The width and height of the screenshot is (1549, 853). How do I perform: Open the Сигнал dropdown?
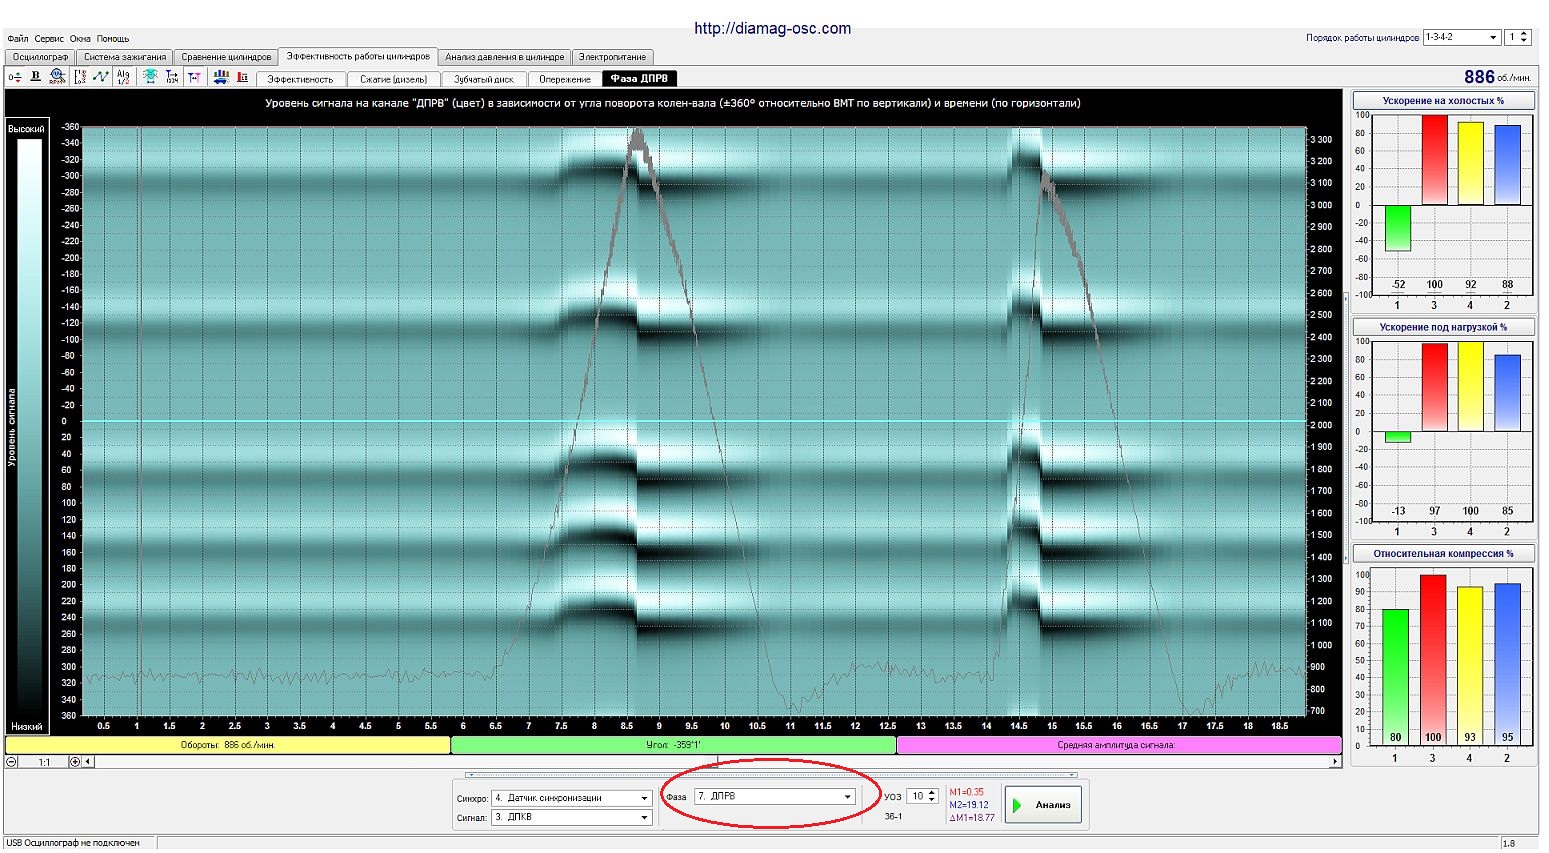(x=572, y=817)
